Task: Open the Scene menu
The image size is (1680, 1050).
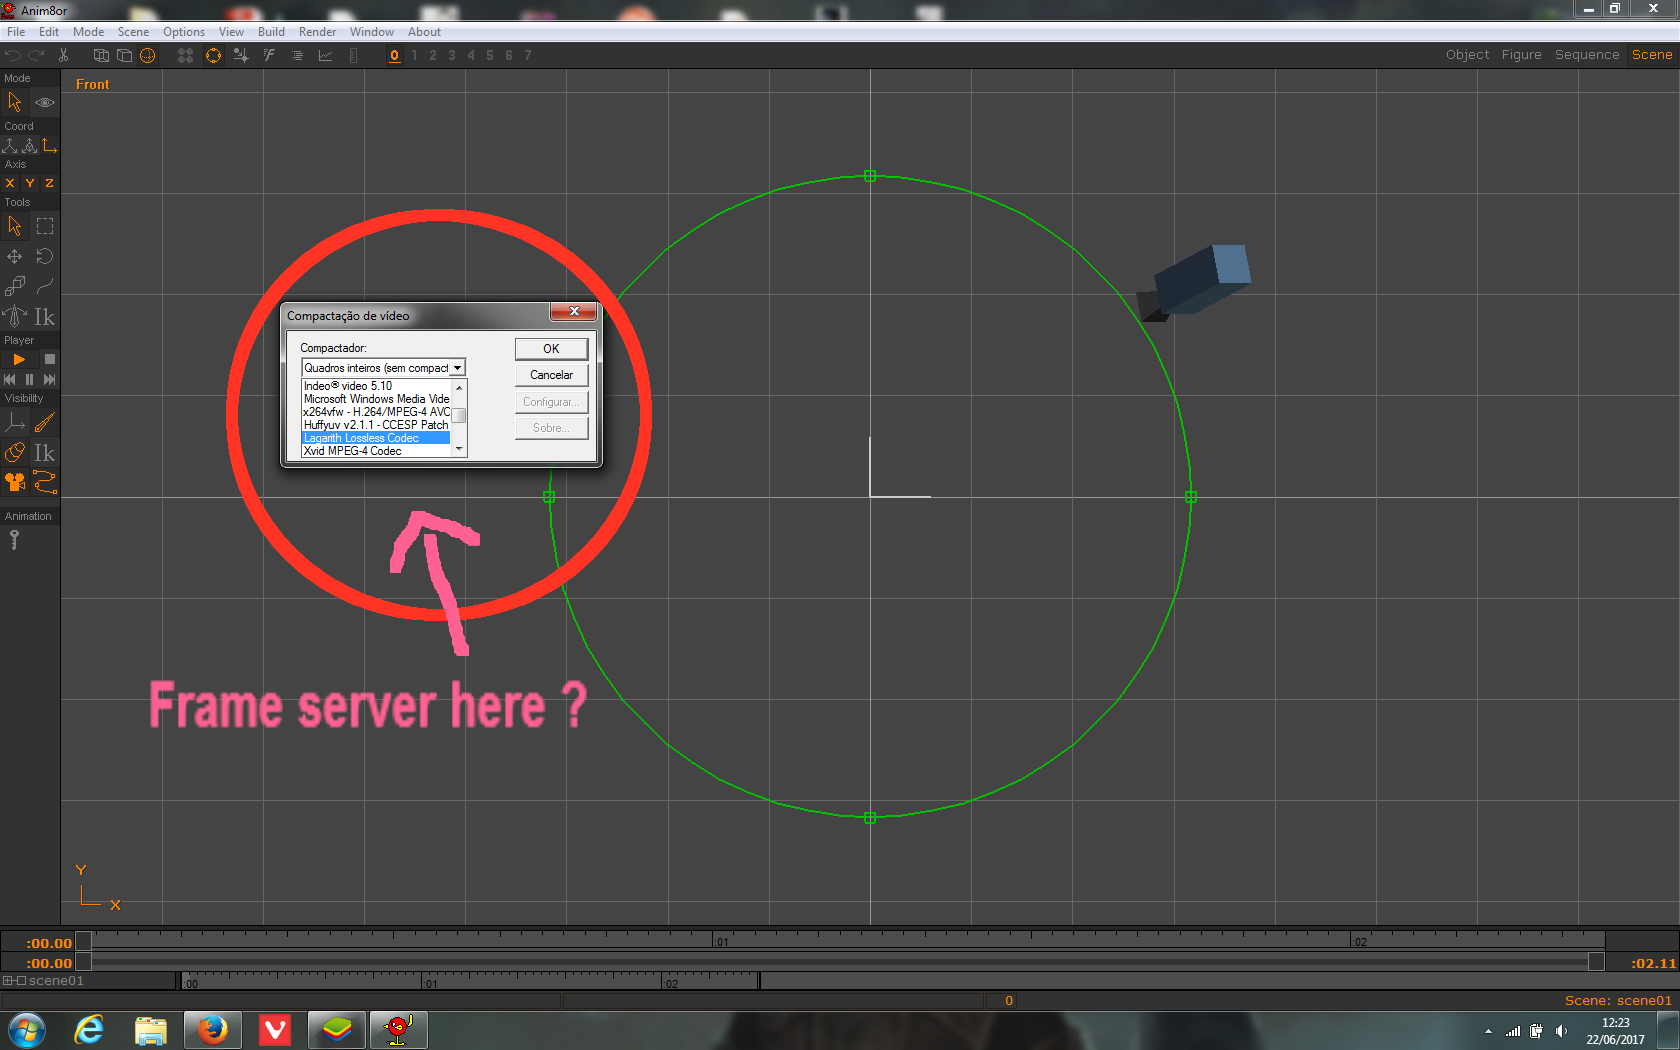Action: tap(133, 32)
